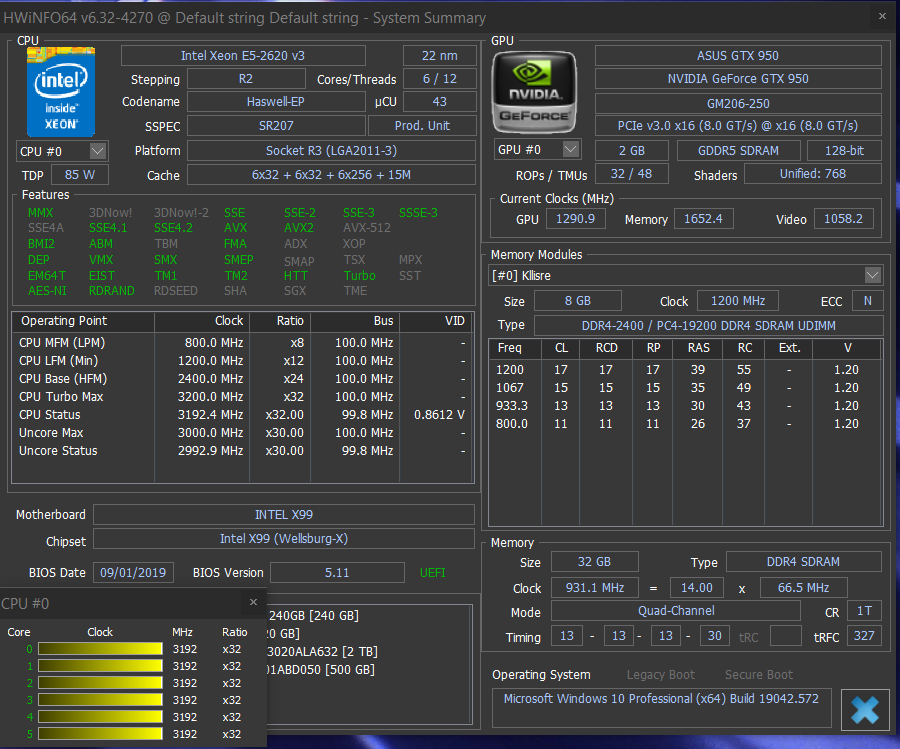Click the memory clock 931.1 MHz field
The image size is (900, 749).
595,588
